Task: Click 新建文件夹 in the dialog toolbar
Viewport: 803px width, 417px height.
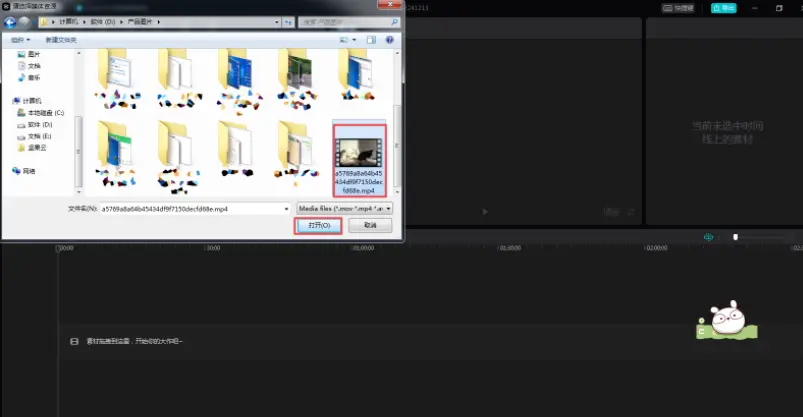Action: pos(61,40)
